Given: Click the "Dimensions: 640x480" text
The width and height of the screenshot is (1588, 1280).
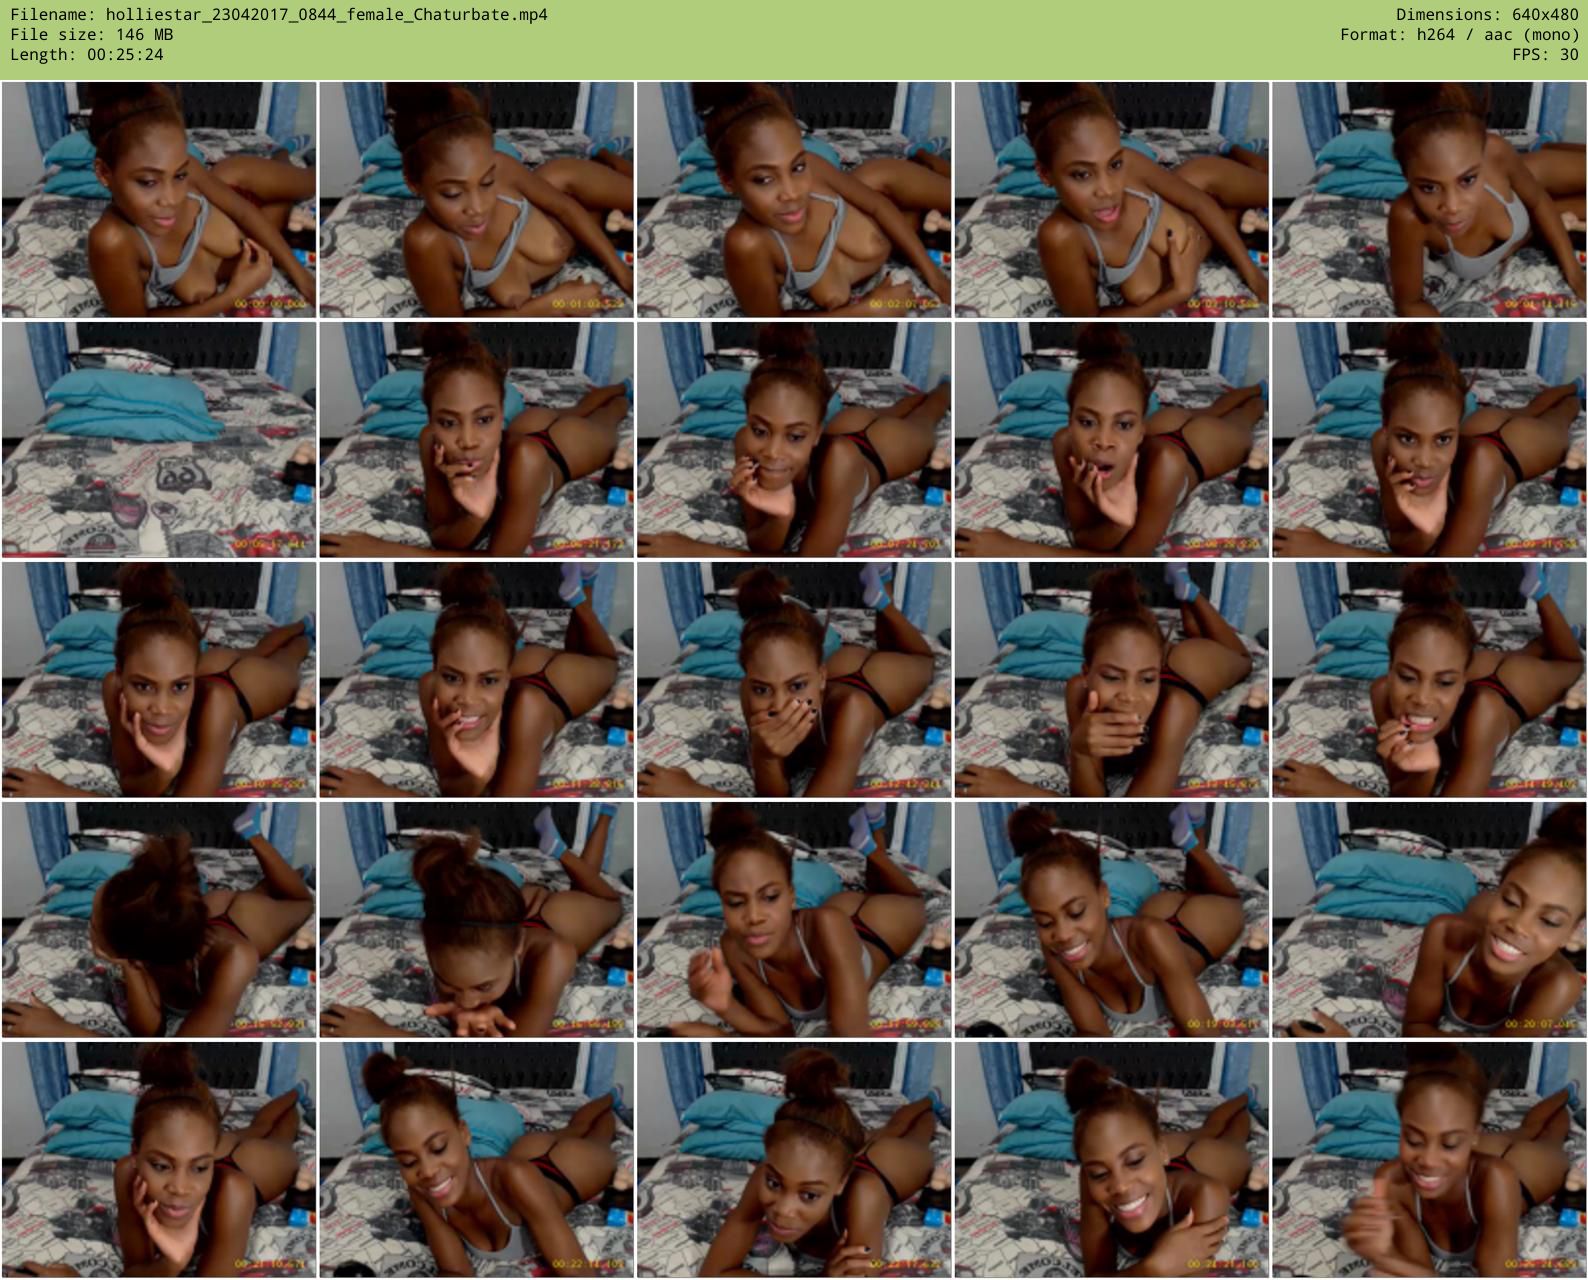Looking at the screenshot, I should [1487, 15].
